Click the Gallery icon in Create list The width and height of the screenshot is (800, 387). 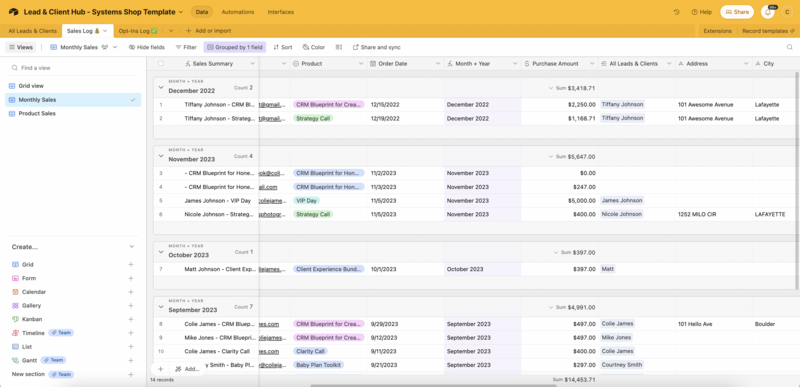point(15,305)
